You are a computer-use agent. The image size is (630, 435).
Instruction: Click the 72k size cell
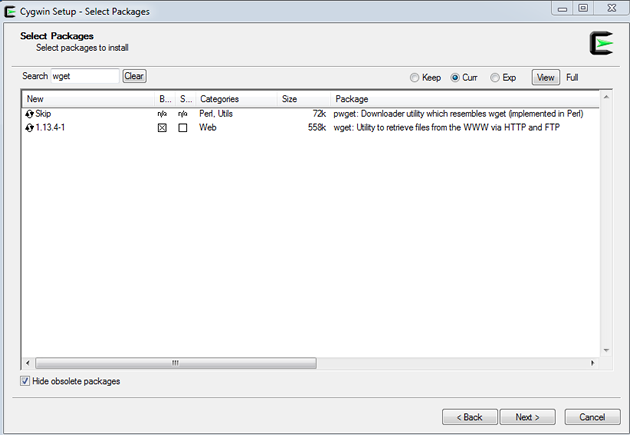tap(319, 114)
